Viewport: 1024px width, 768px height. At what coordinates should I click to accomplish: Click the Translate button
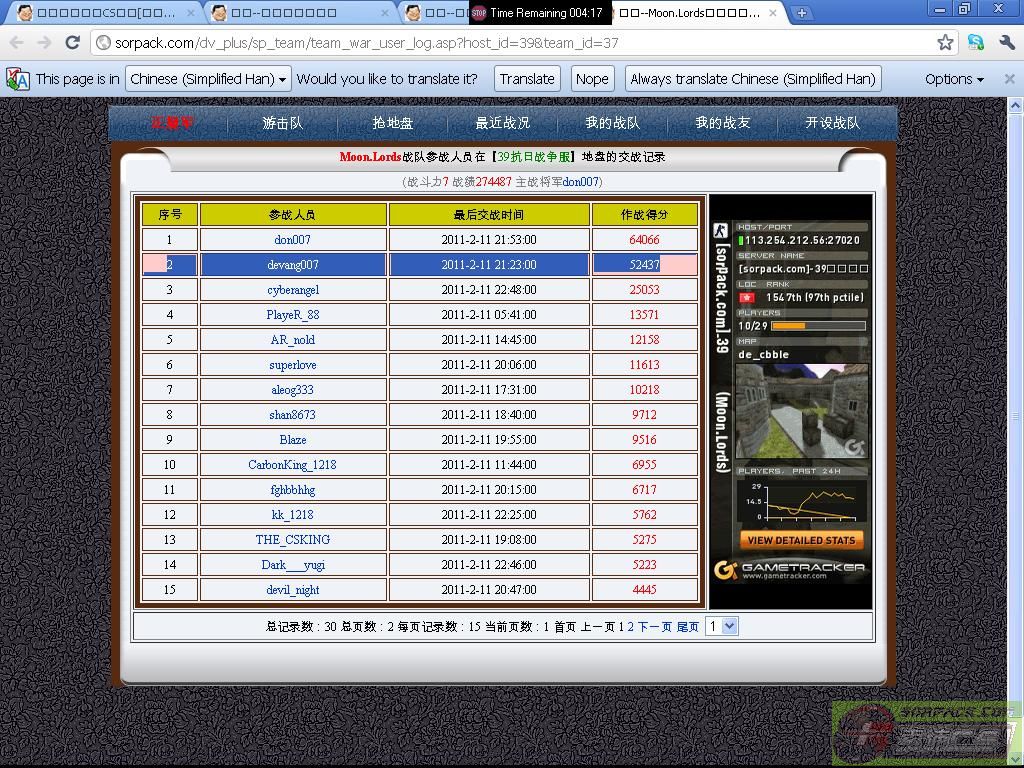click(x=527, y=79)
